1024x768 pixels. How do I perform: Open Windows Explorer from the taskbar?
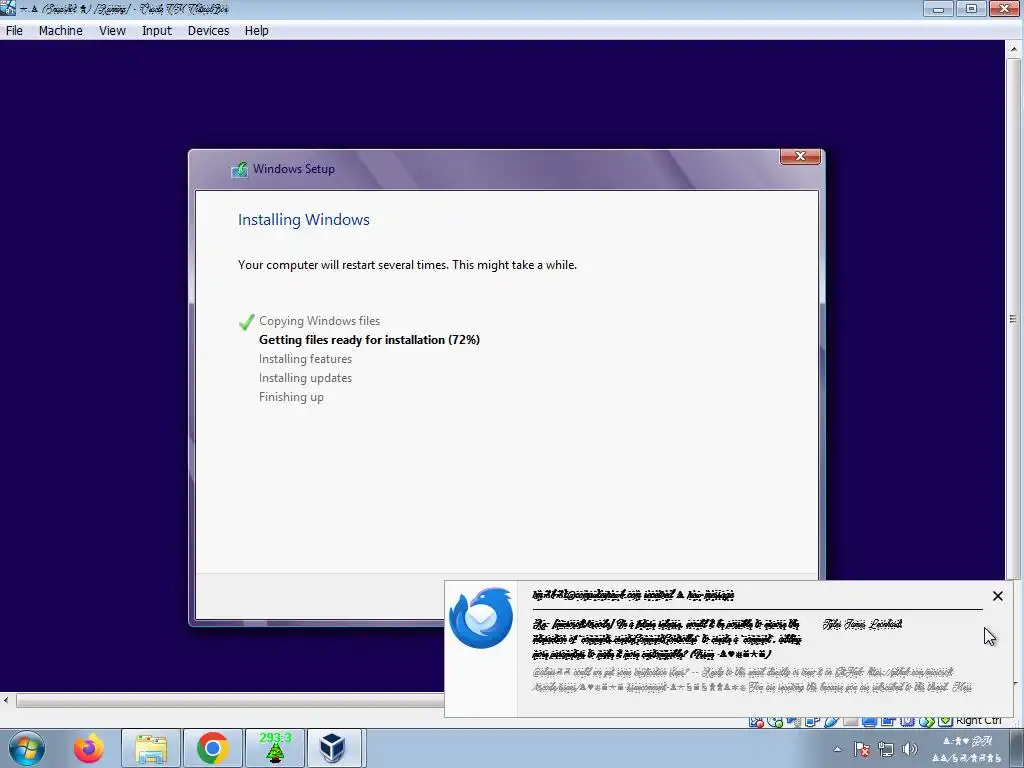151,748
